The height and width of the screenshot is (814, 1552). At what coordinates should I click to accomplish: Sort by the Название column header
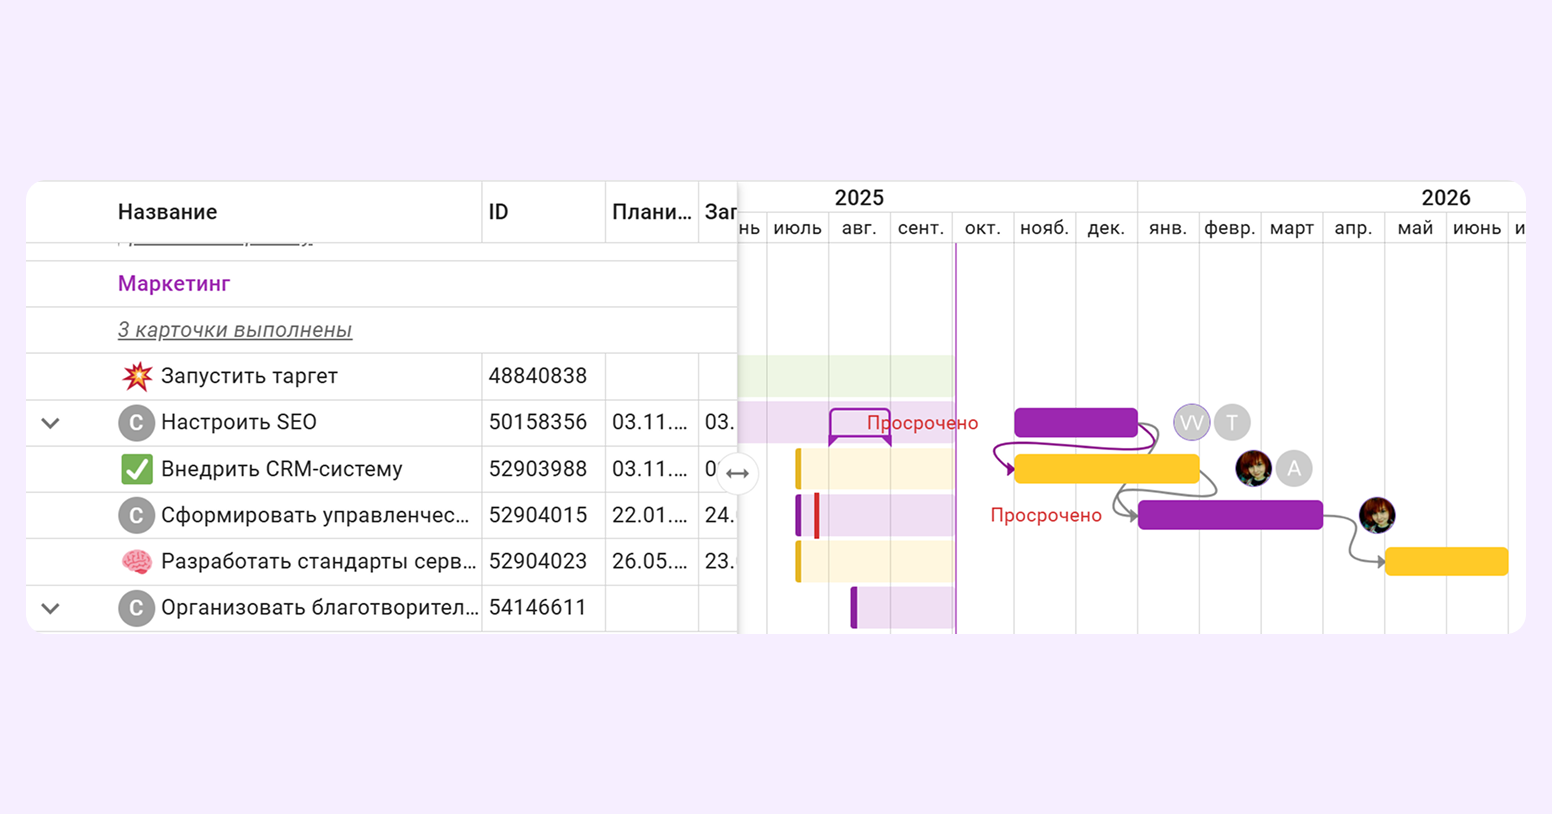(167, 212)
